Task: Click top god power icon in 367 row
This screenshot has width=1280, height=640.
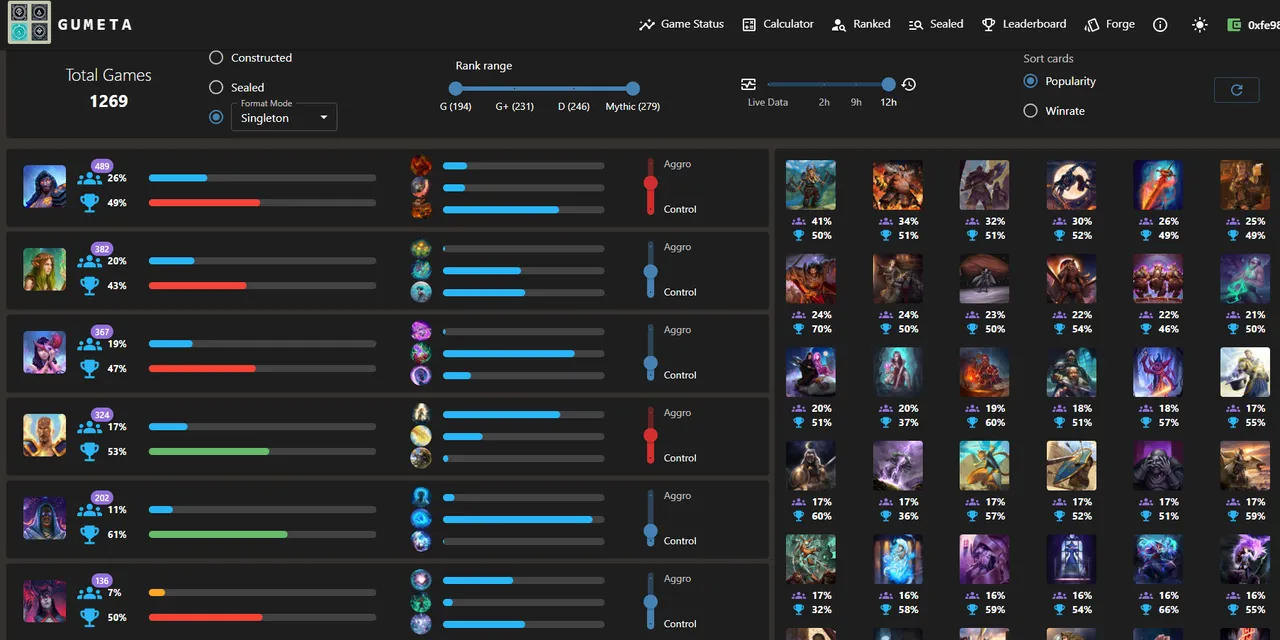Action: pos(422,331)
